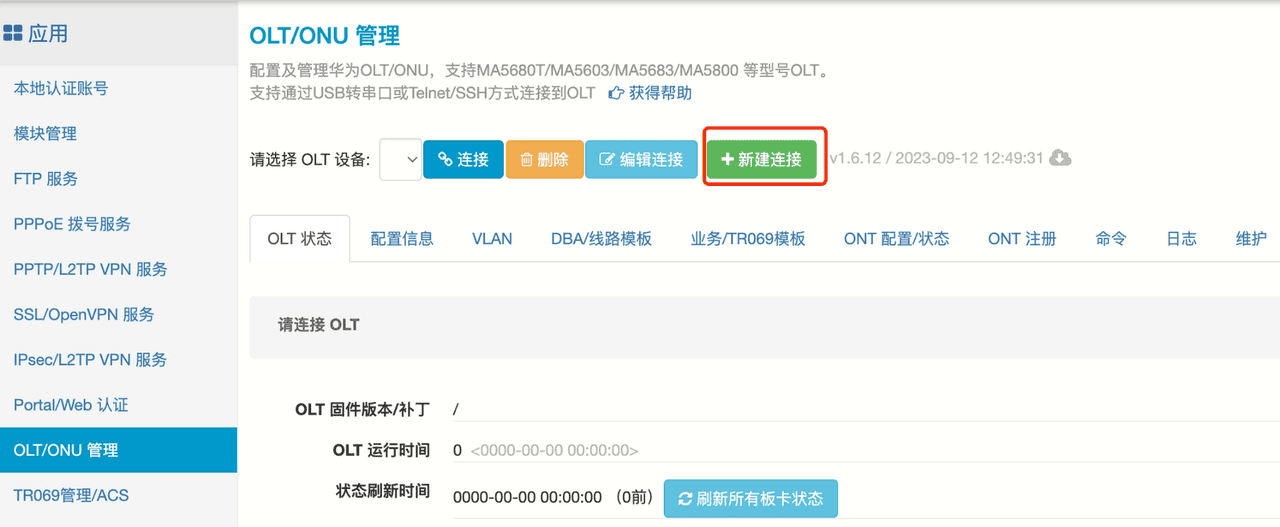Click the green 新建连接 new connection button
Image resolution: width=1280 pixels, height=527 pixels.
click(762, 160)
